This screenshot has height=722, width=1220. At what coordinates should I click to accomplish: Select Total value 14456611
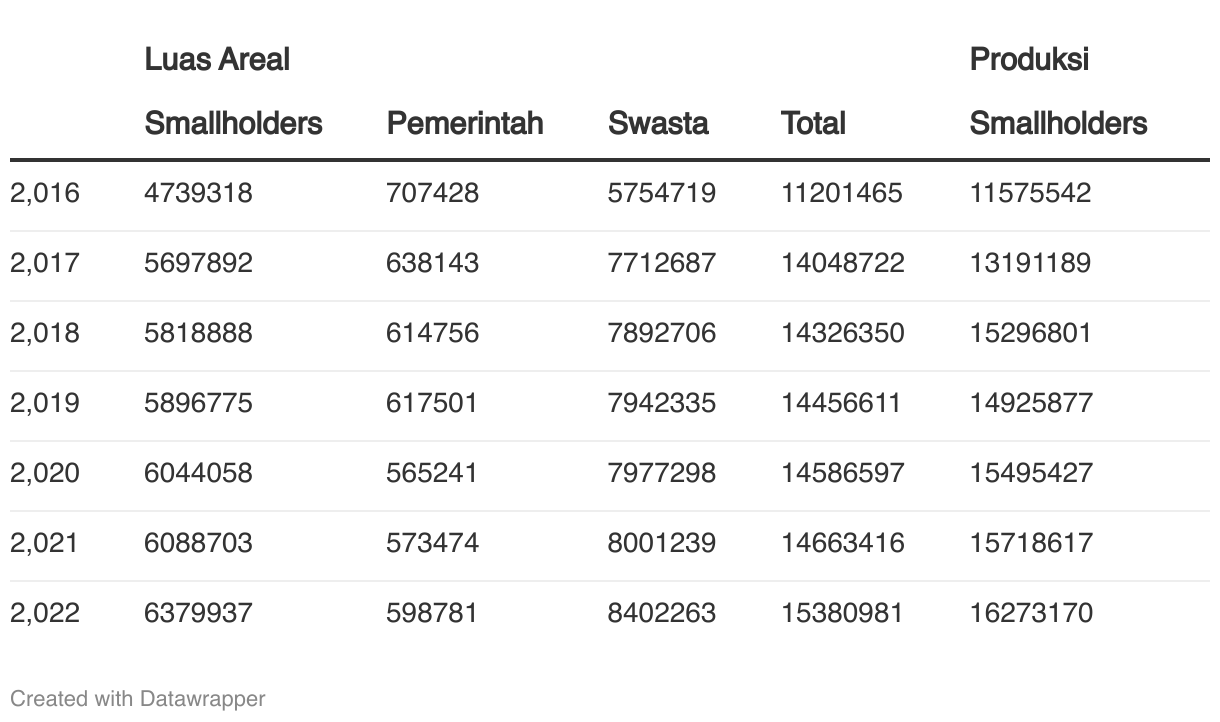tap(841, 403)
